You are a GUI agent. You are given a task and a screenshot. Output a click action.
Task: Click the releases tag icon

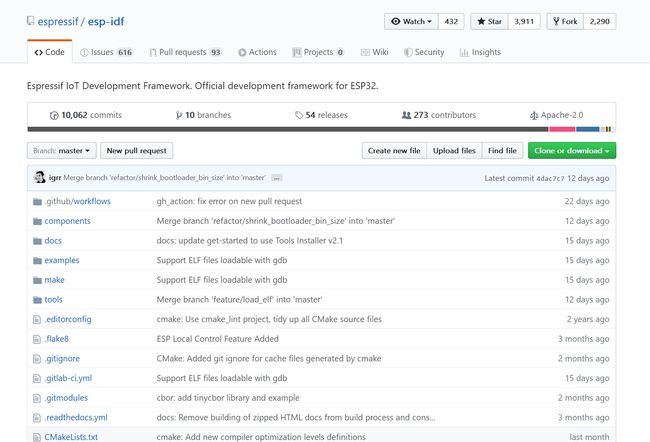click(299, 115)
